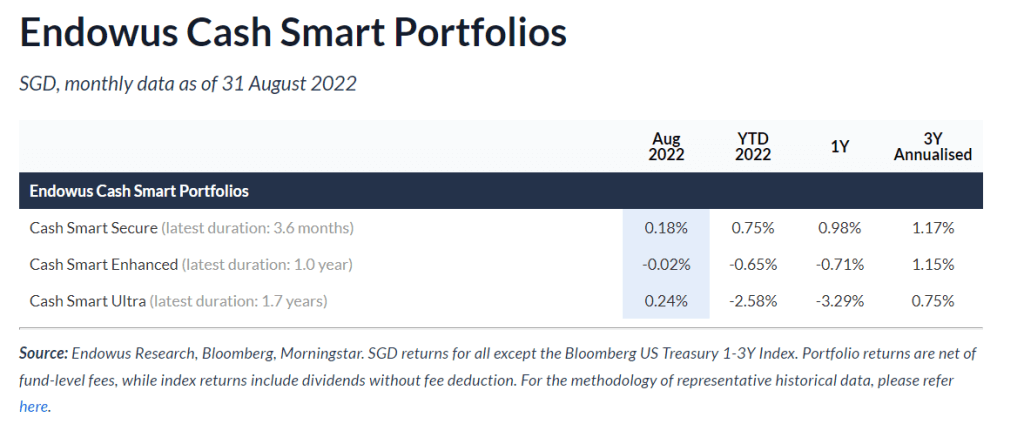Click the YTD 2022 column header
Viewport: 1024px width, 444px height.
[x=752, y=146]
